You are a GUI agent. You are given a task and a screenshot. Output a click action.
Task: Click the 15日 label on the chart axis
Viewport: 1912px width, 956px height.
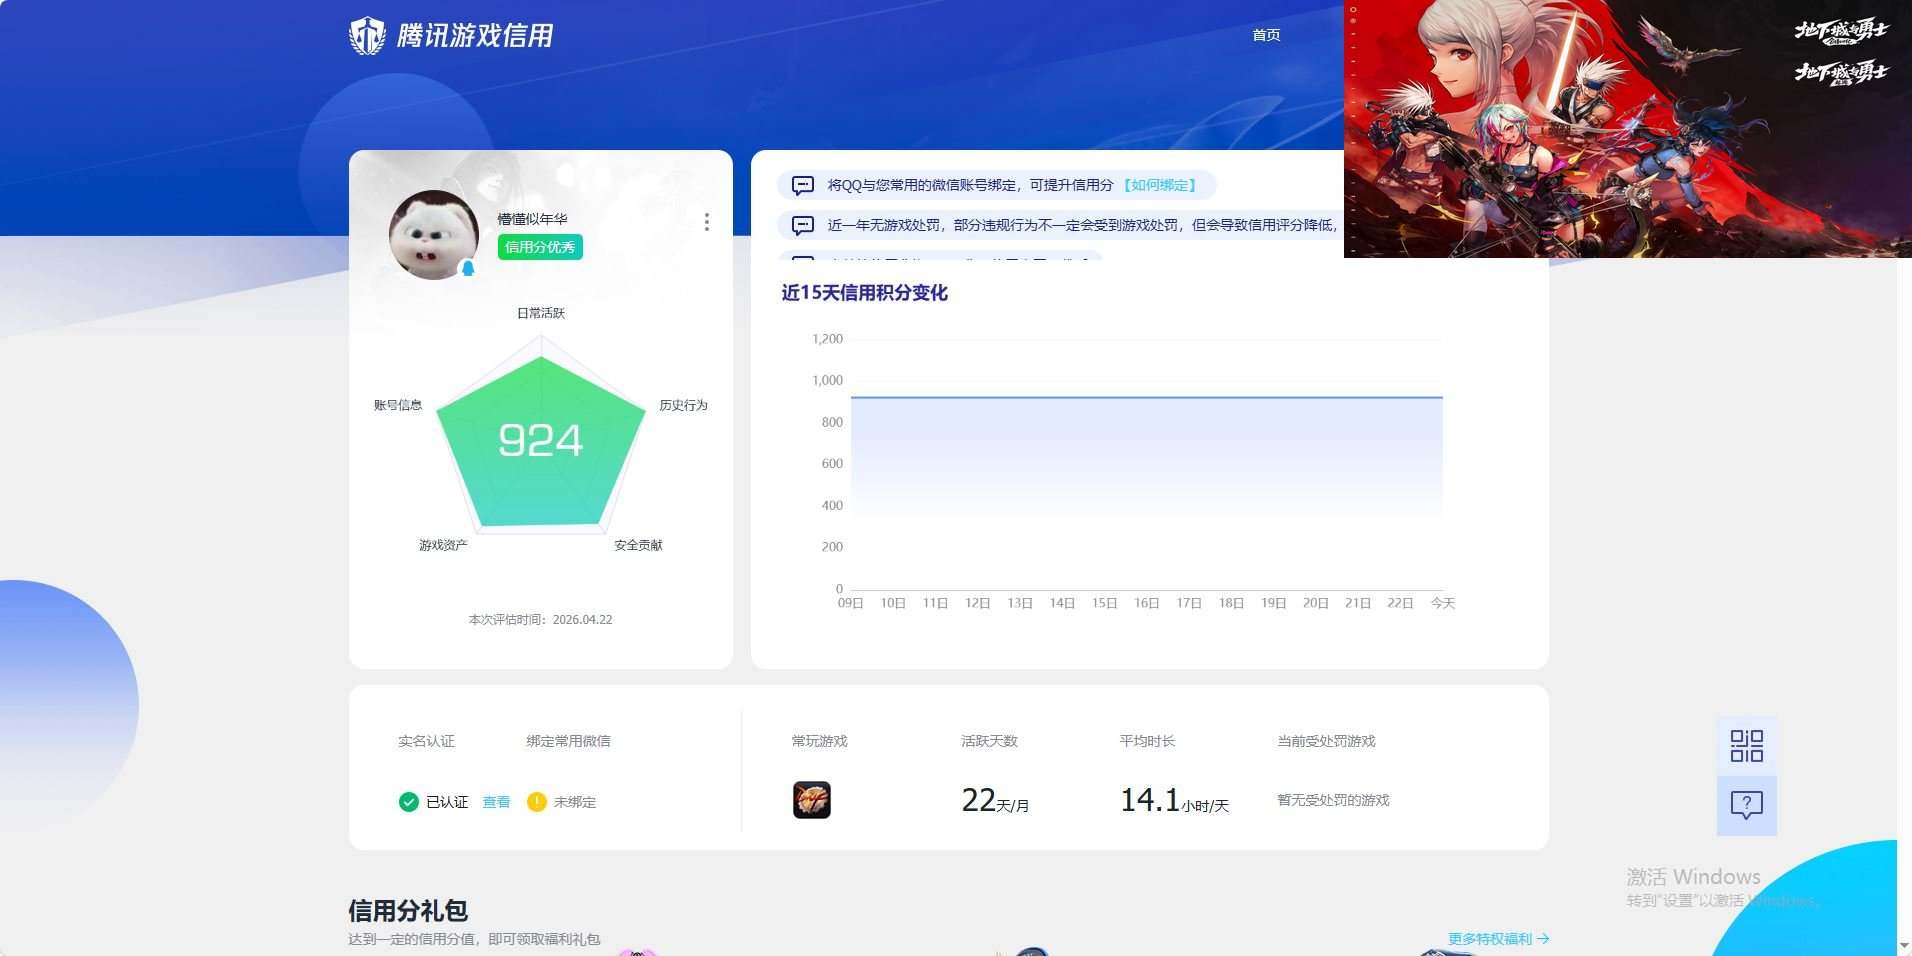coord(1104,603)
